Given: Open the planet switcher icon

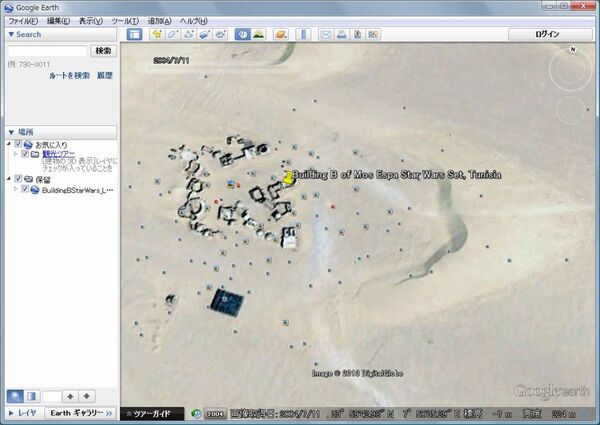Looking at the screenshot, I should (281, 34).
